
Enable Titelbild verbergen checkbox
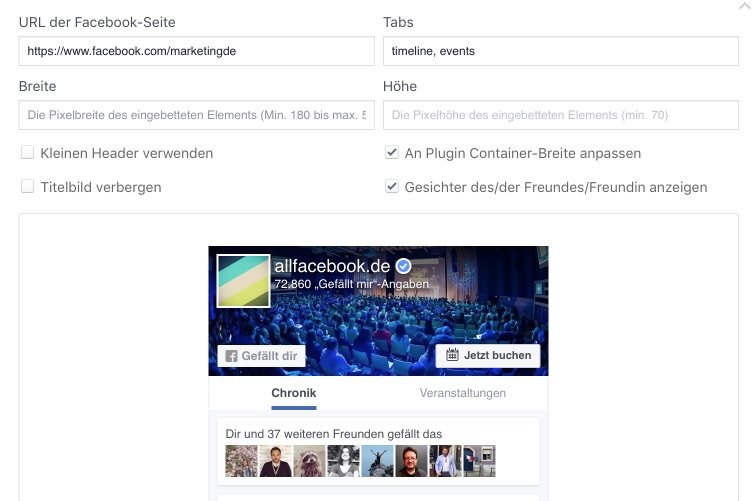27,186
